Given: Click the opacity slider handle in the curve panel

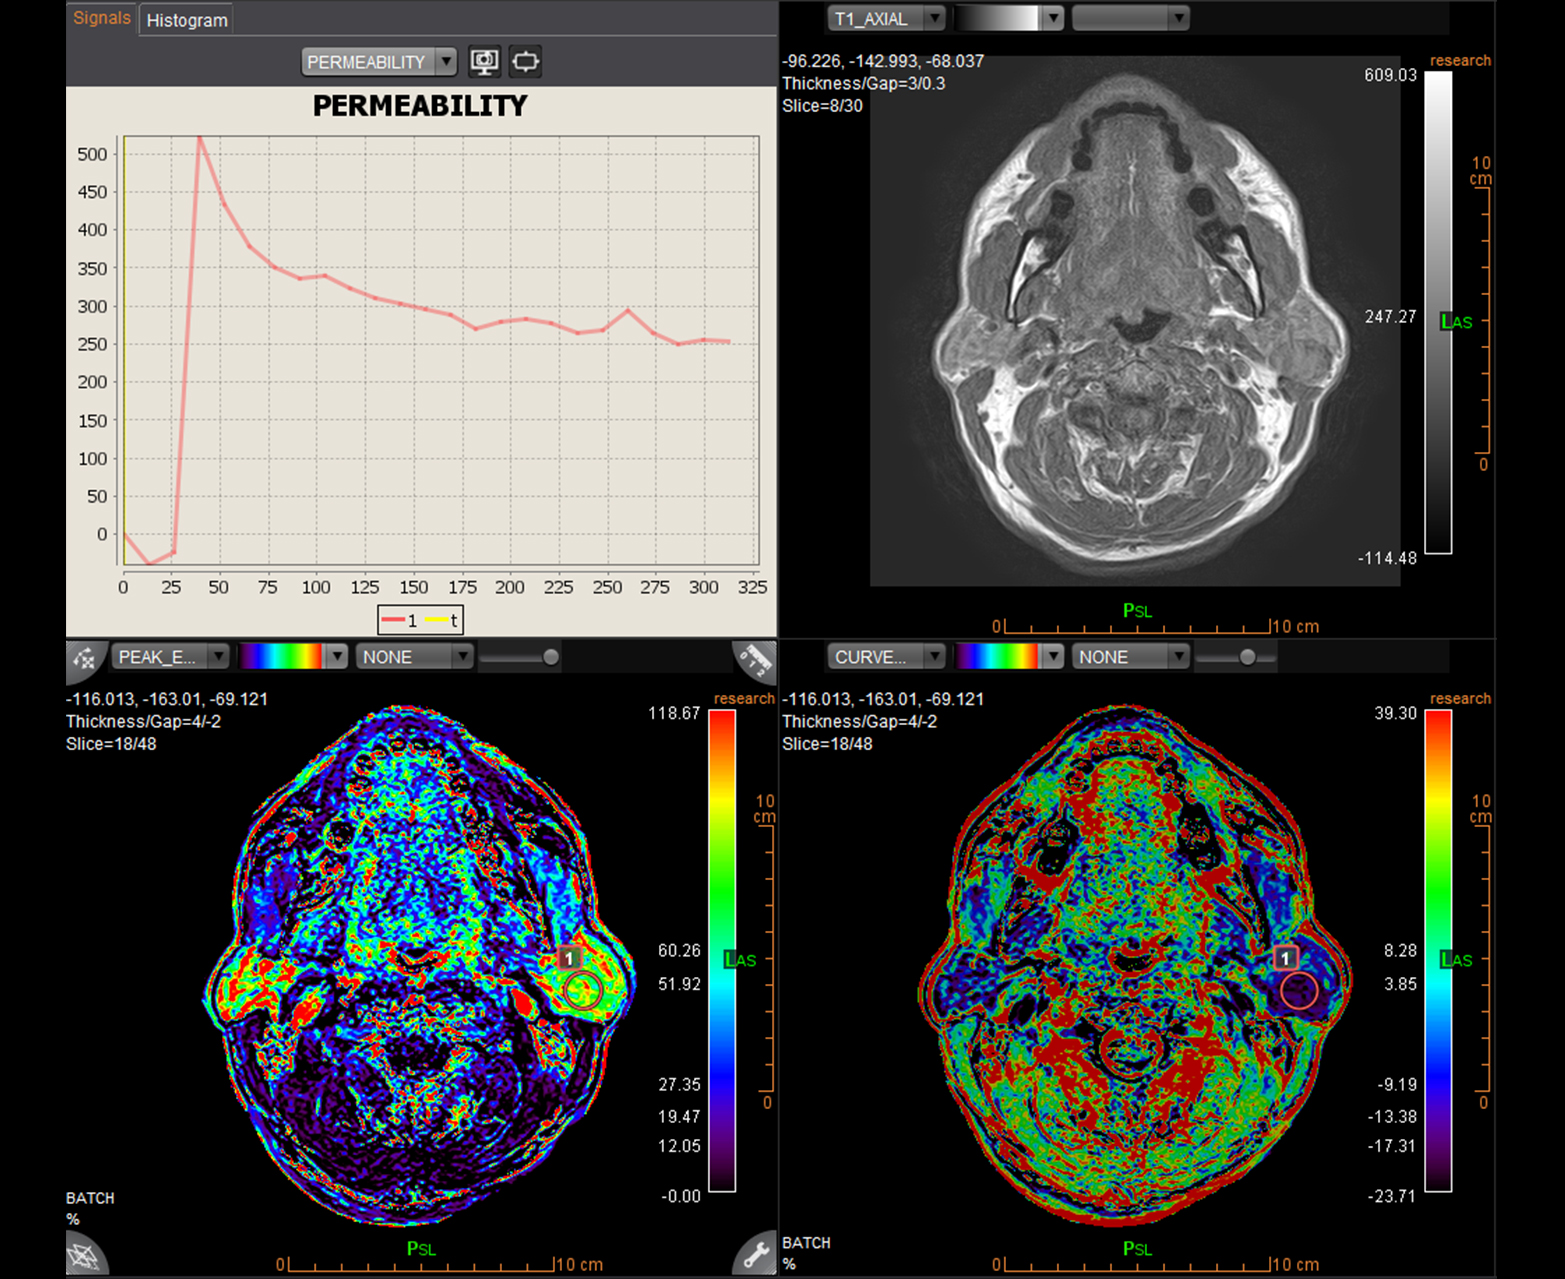Looking at the screenshot, I should (1247, 657).
